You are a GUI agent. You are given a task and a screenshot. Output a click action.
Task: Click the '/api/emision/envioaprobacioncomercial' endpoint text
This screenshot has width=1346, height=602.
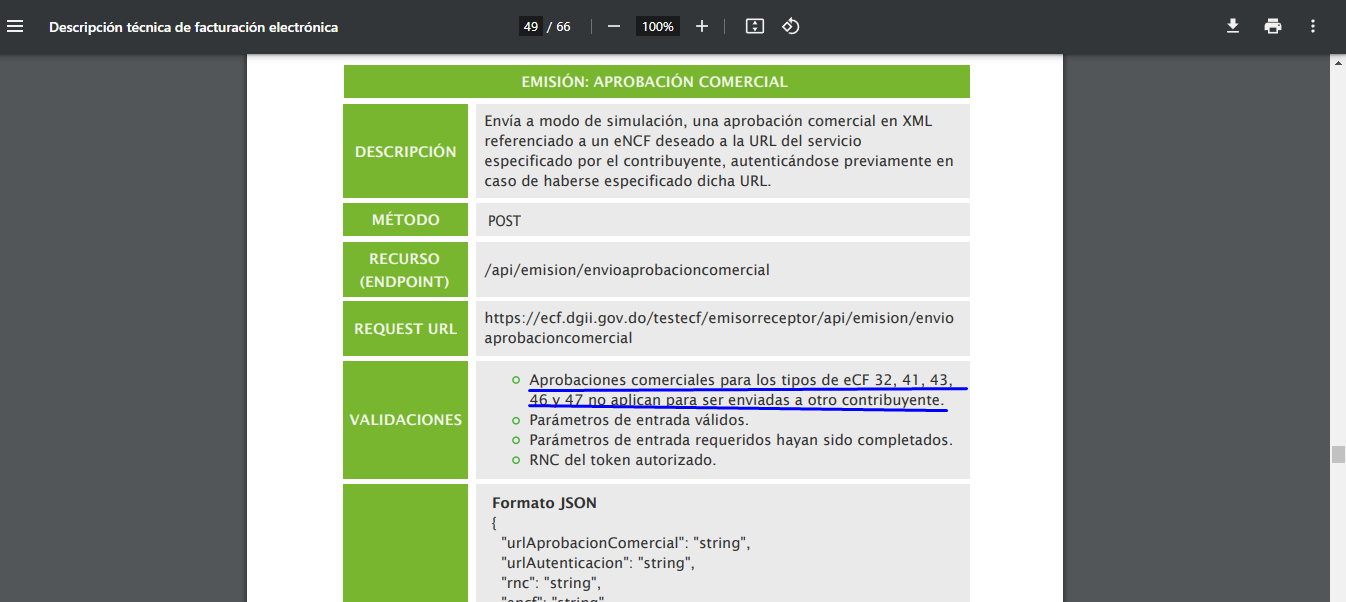[x=627, y=270]
